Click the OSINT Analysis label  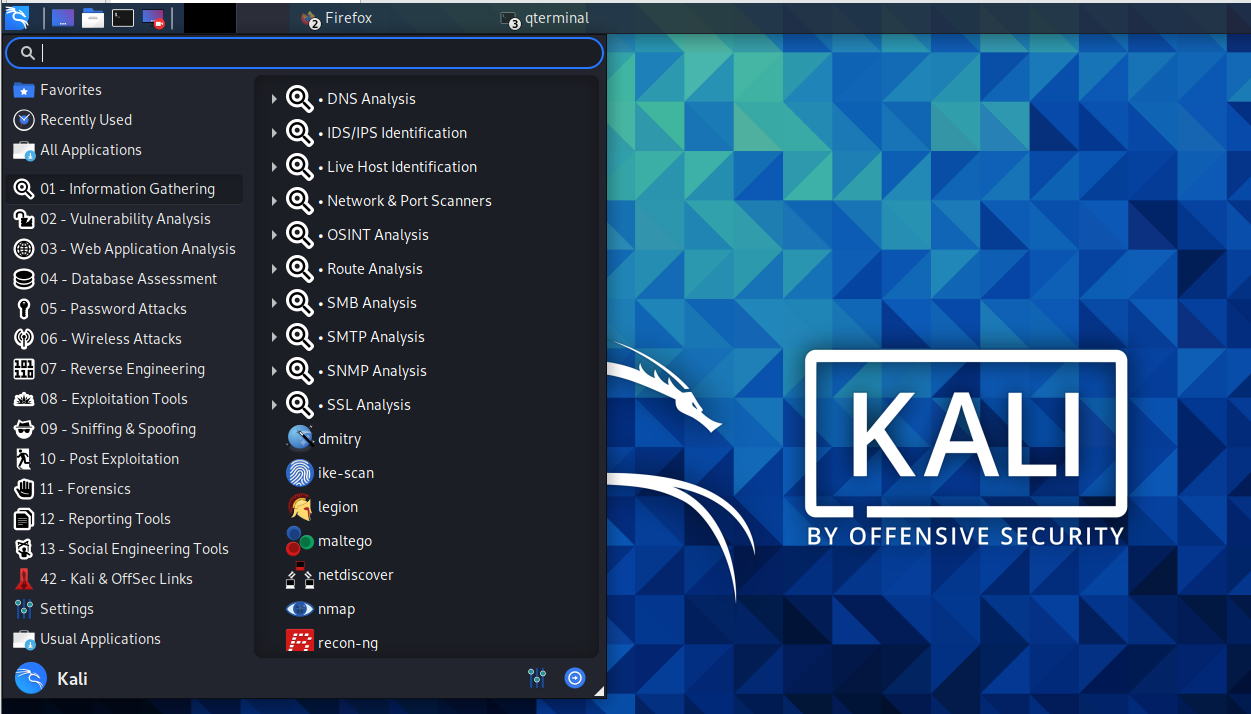[x=378, y=235]
